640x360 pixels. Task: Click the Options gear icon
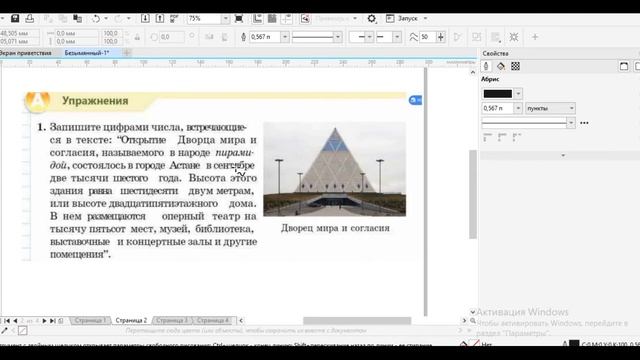(x=371, y=19)
